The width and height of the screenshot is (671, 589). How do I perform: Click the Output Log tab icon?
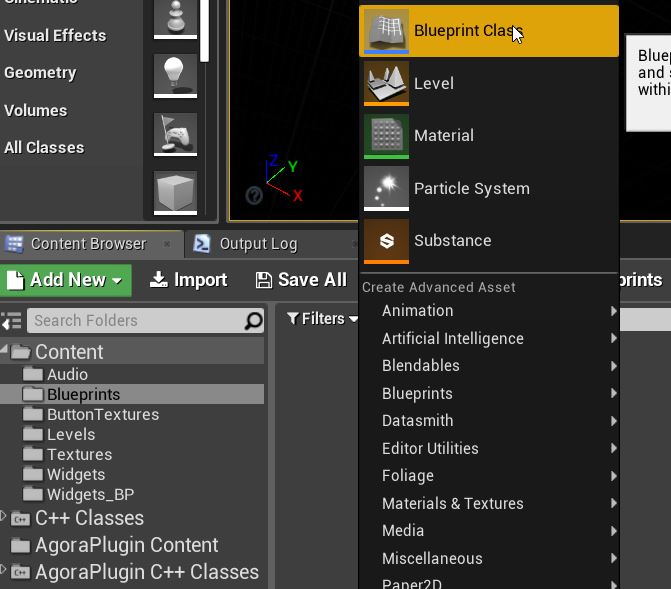pos(202,244)
